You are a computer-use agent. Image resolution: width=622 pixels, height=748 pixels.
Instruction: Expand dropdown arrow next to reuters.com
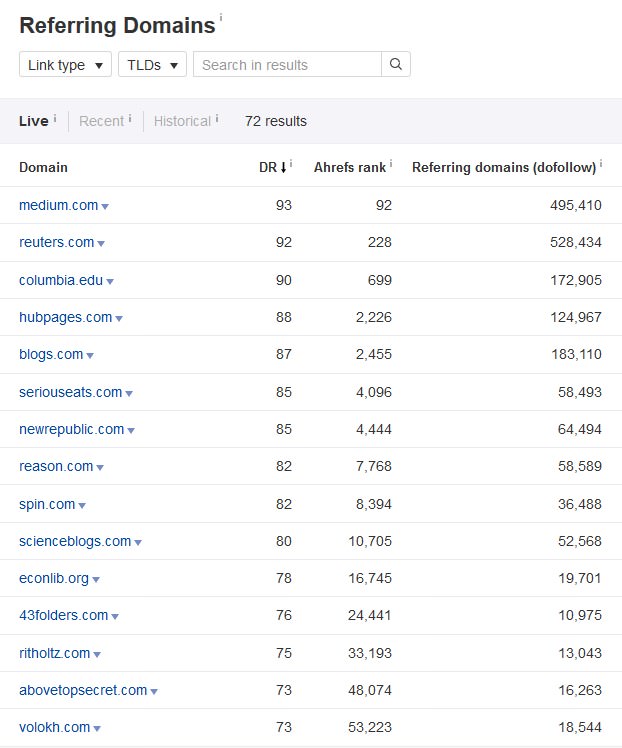click(x=101, y=244)
